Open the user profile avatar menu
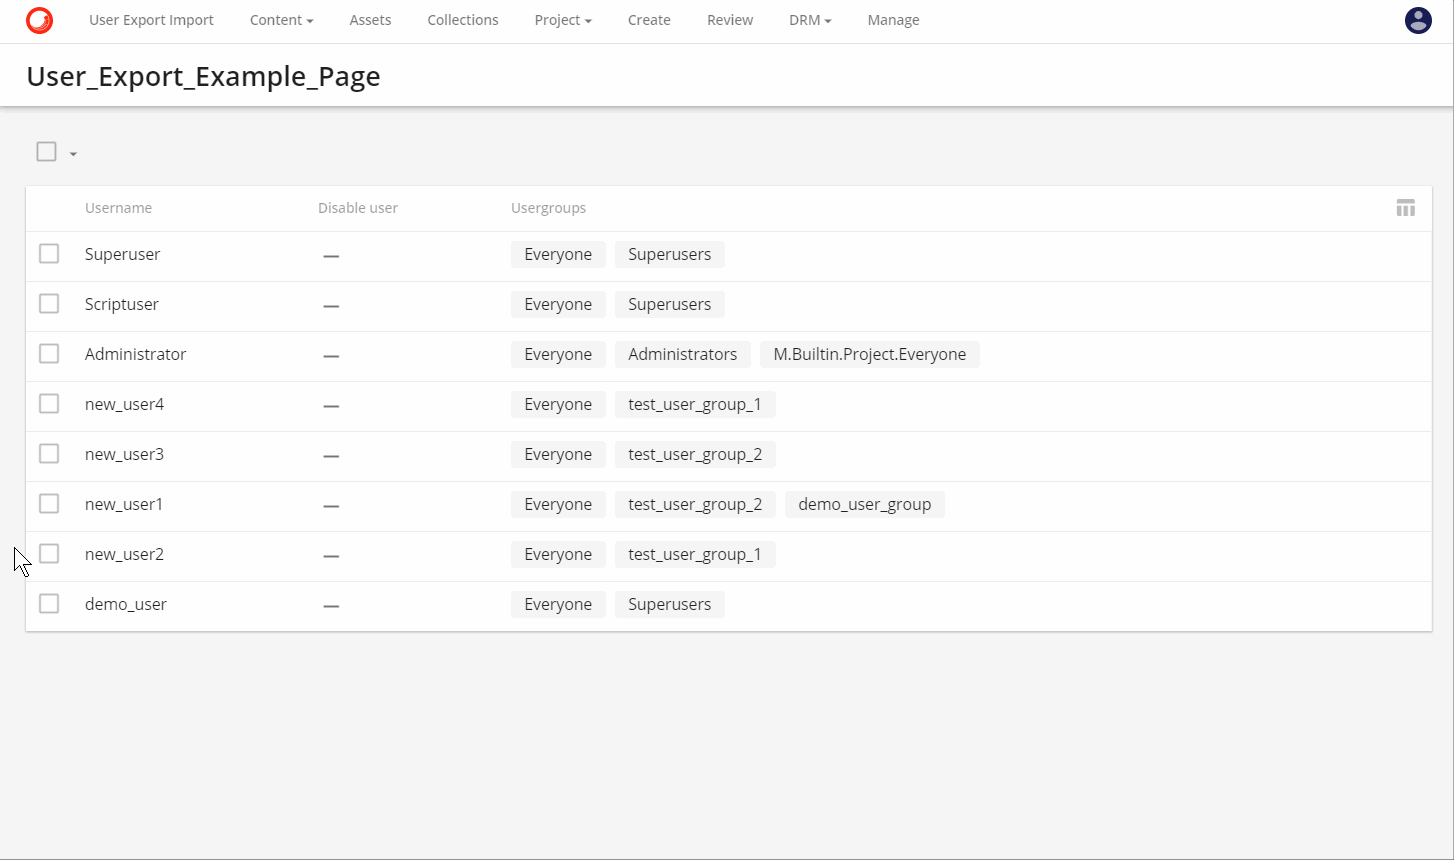Viewport: 1454px width, 860px height. [x=1418, y=20]
